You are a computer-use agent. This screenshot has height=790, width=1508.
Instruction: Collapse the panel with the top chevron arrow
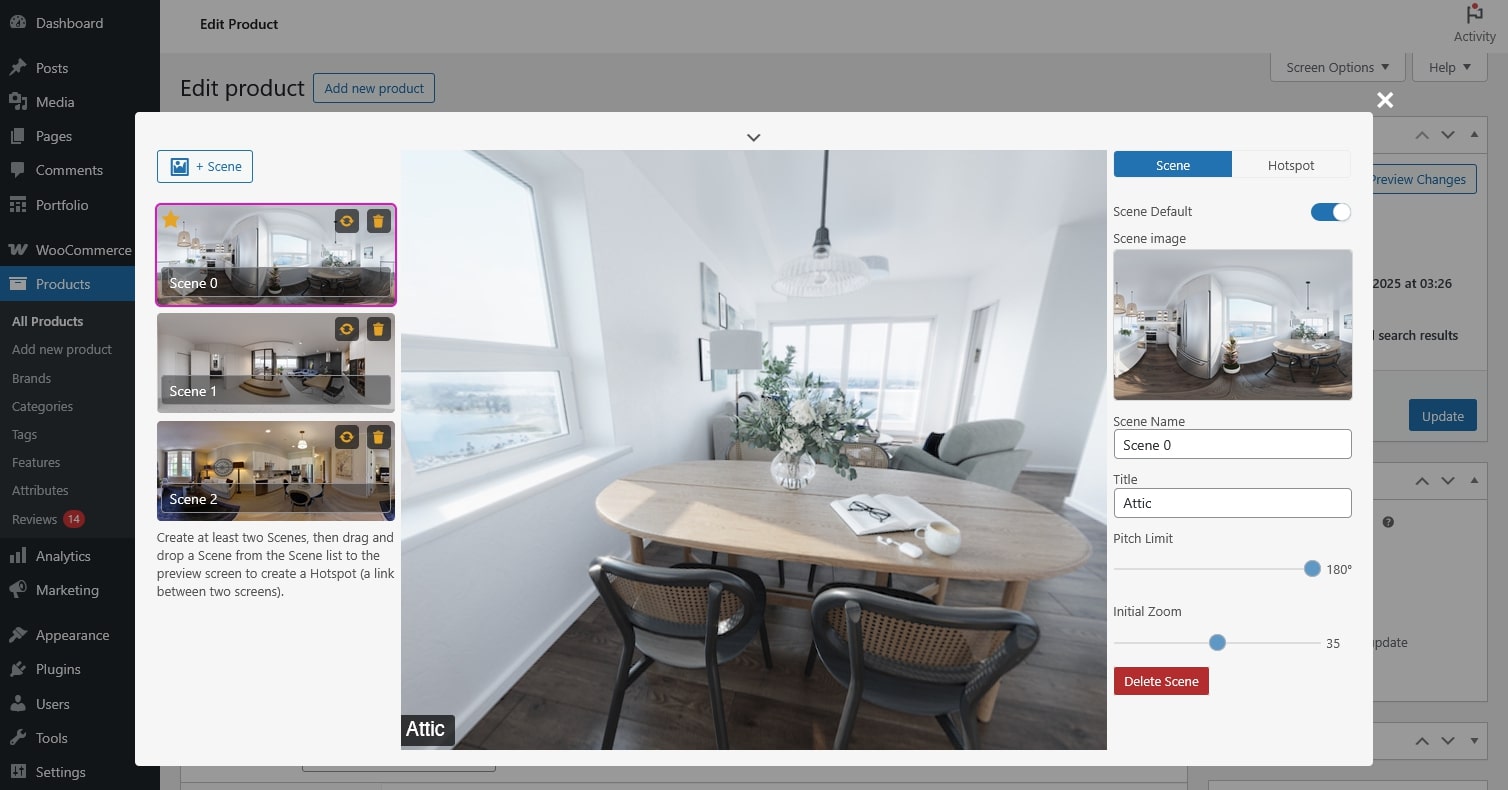click(x=754, y=137)
